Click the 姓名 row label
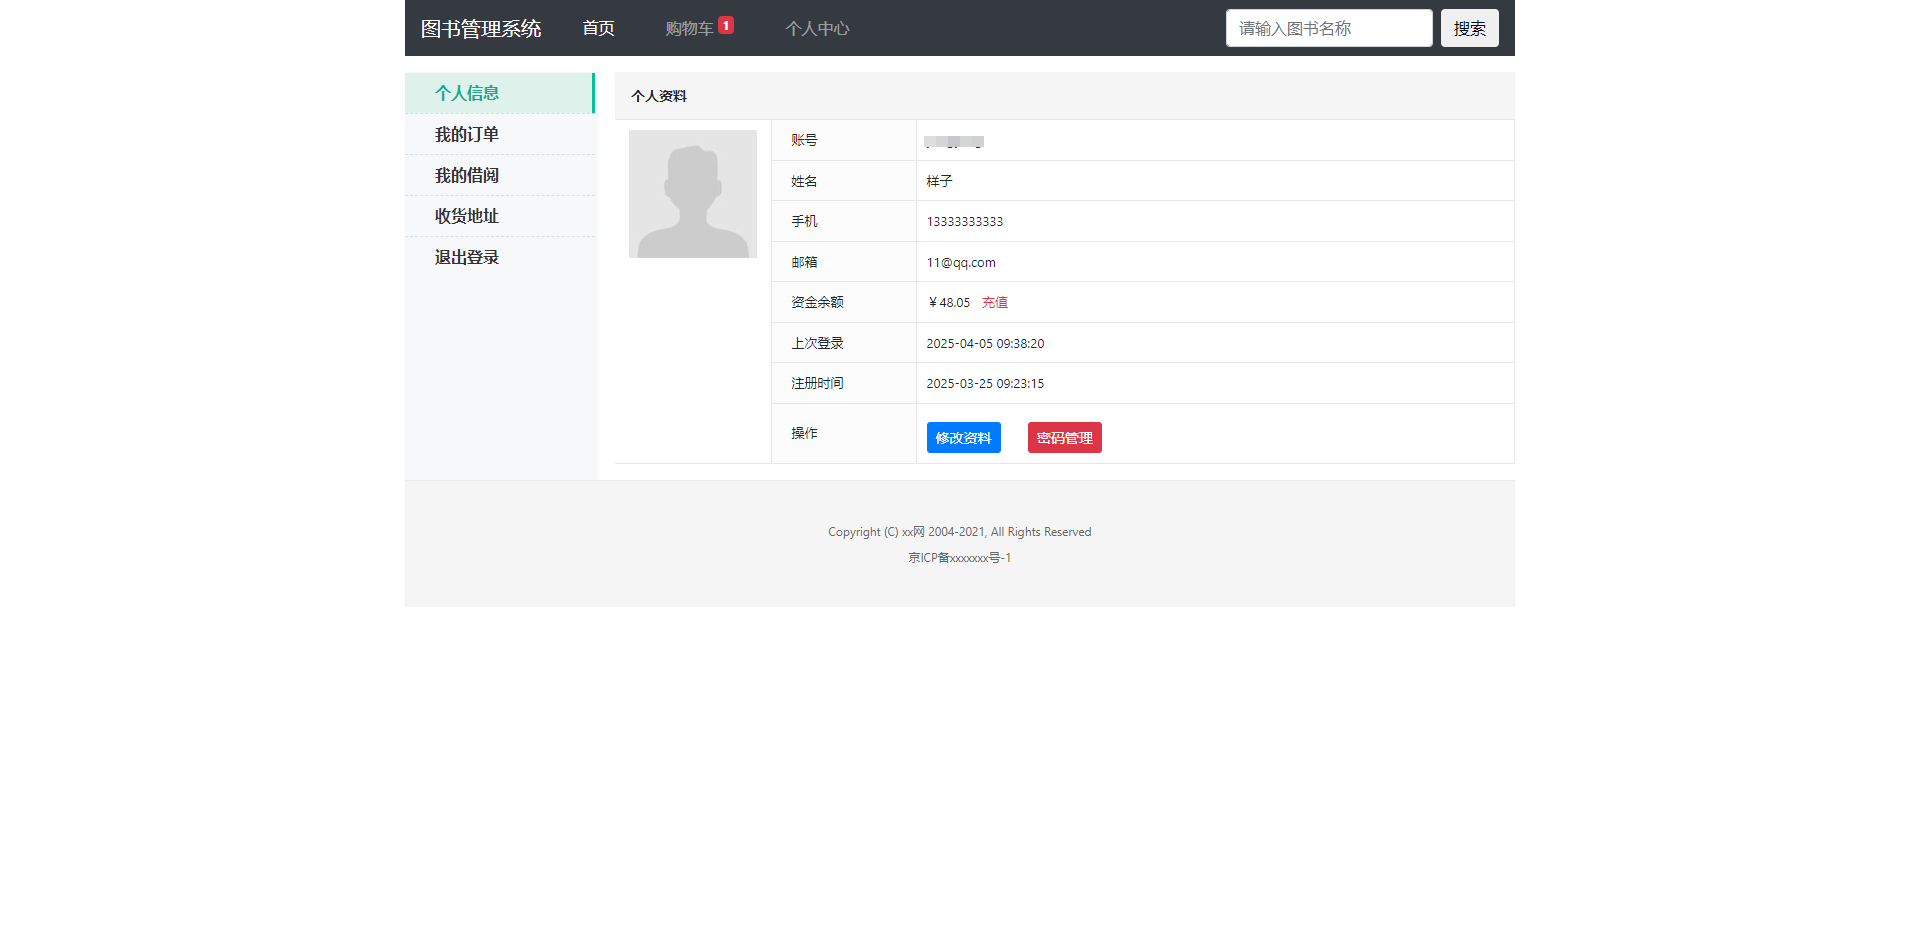 click(804, 181)
